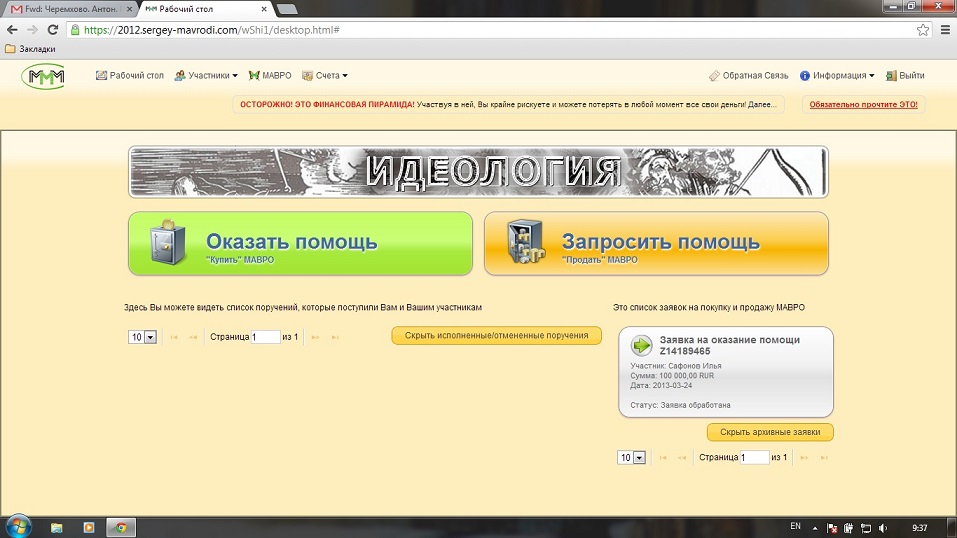Viewport: 957px width, 538px height.
Task: Click green arrow icon on заявка Z14189465
Action: (641, 345)
